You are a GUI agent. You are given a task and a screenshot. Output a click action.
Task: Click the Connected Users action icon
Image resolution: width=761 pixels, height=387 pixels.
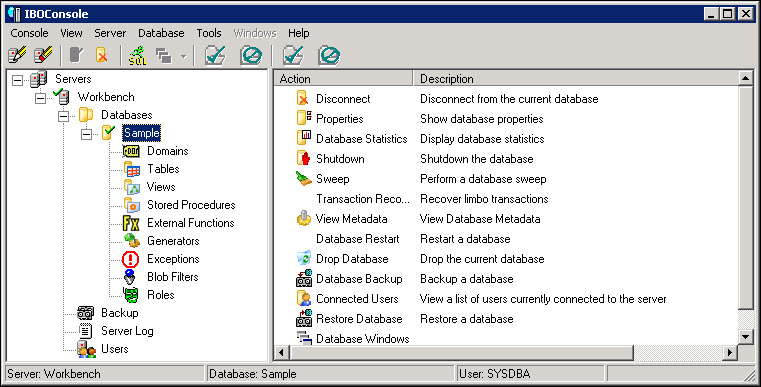[x=304, y=298]
